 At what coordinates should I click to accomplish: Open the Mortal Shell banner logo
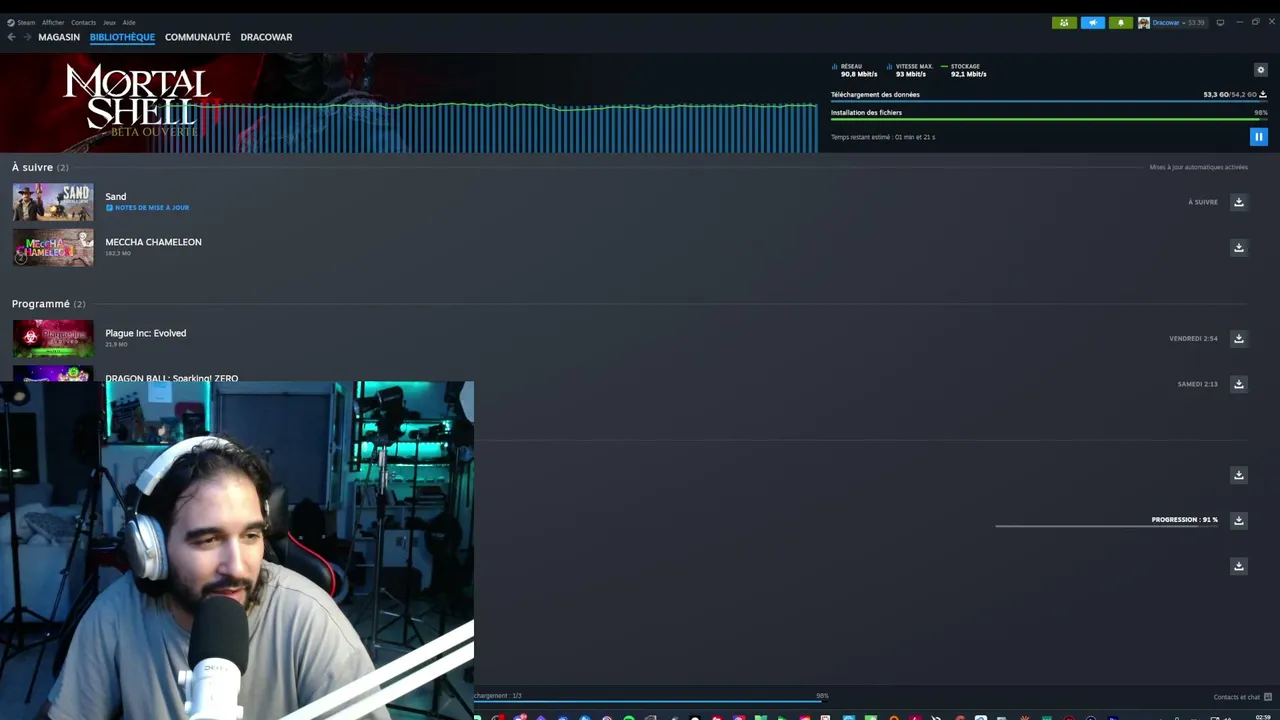[137, 100]
